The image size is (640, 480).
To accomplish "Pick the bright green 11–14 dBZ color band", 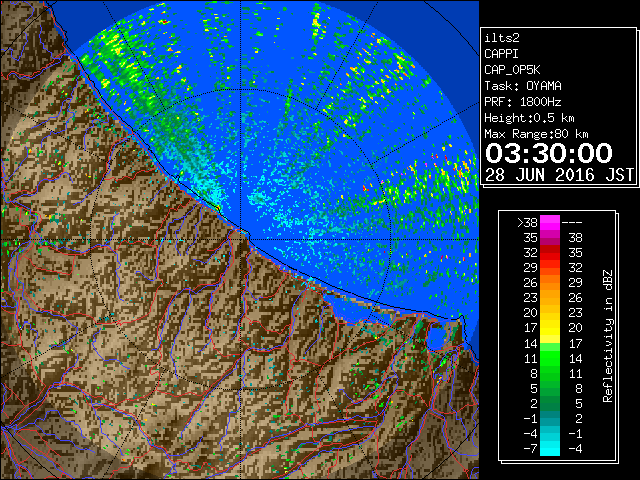I will 550,358.
